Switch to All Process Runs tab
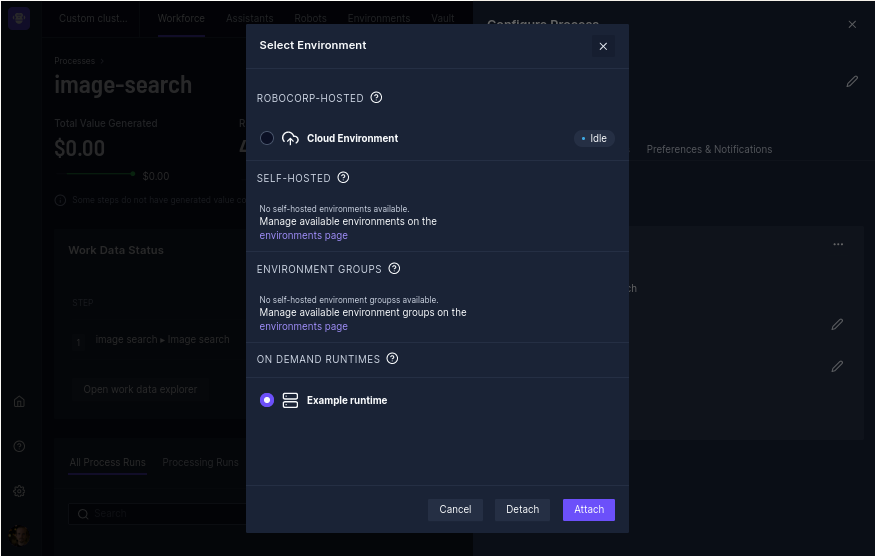Viewport: 875px width, 556px height. [107, 462]
